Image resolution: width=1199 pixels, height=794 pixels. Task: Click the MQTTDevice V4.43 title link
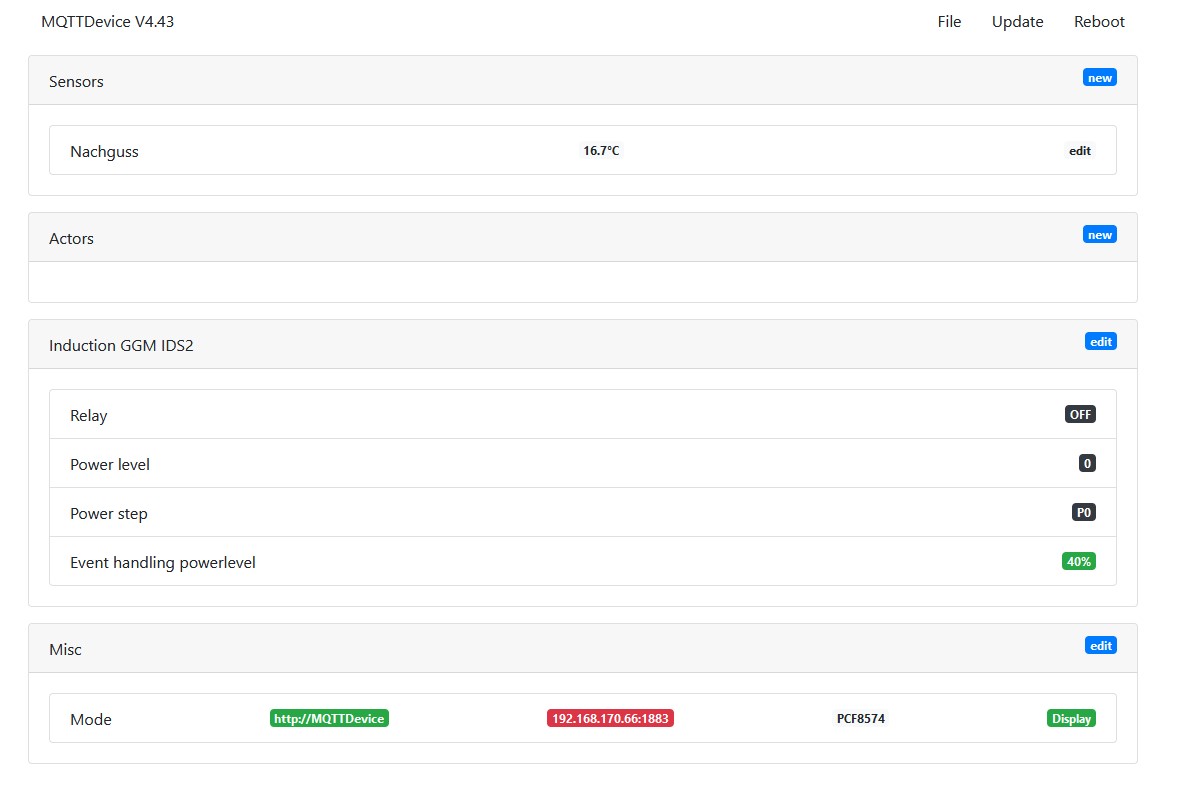(x=108, y=22)
